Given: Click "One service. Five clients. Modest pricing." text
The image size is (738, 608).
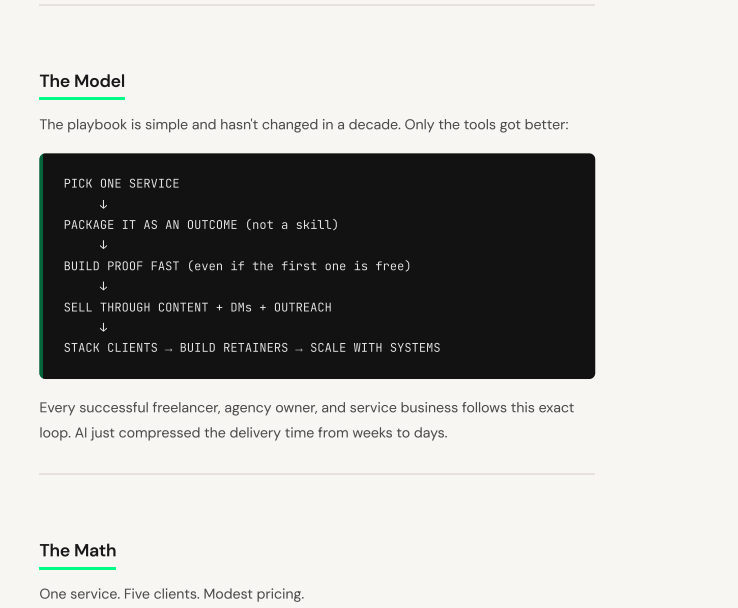Looking at the screenshot, I should pyautogui.click(x=172, y=594).
